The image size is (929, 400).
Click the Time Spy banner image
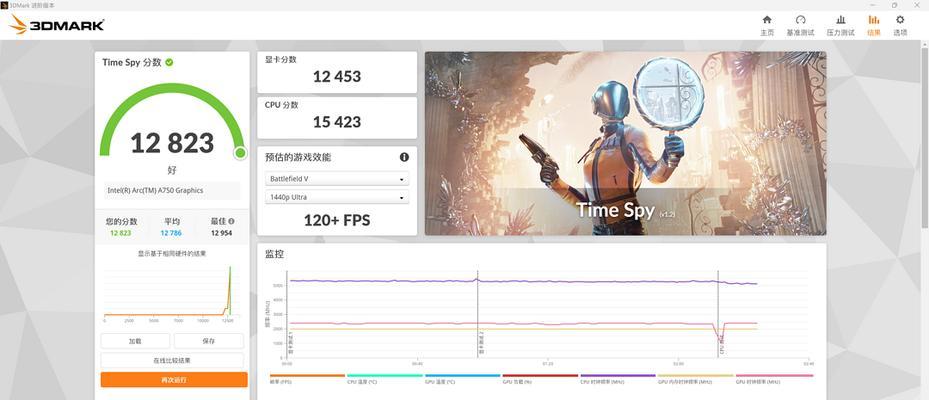pyautogui.click(x=626, y=143)
